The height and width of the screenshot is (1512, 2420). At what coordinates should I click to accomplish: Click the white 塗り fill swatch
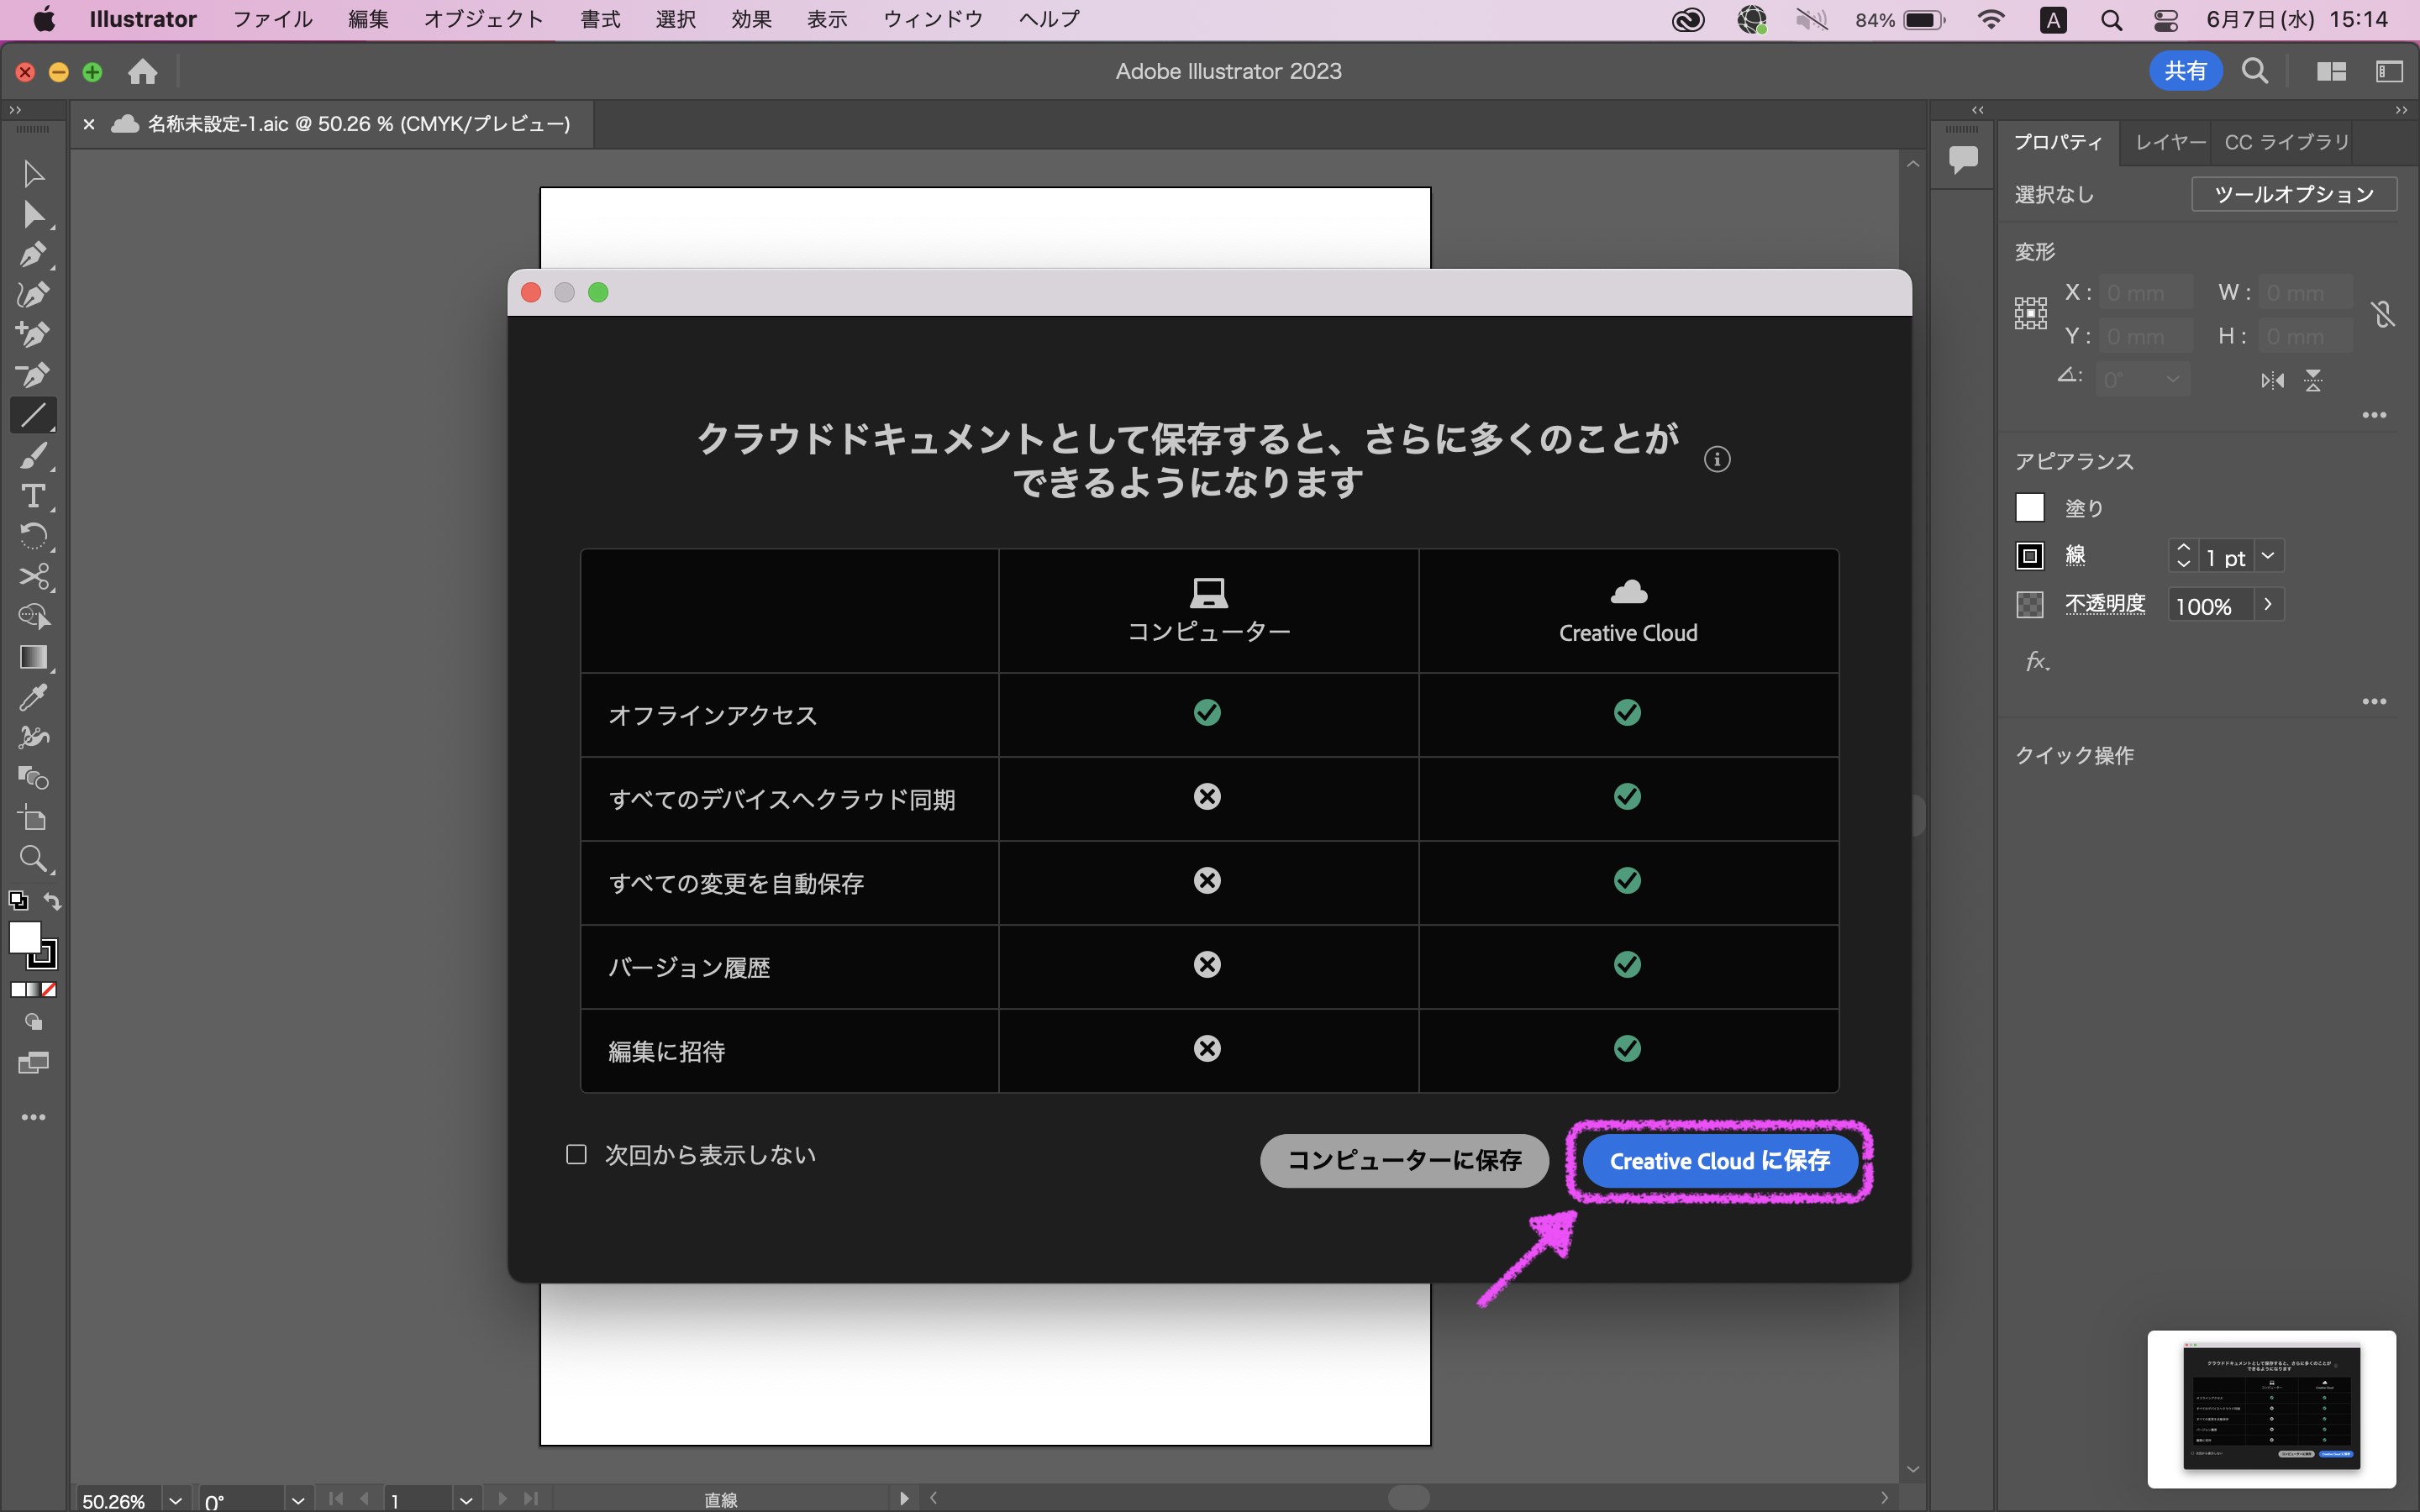click(2029, 508)
